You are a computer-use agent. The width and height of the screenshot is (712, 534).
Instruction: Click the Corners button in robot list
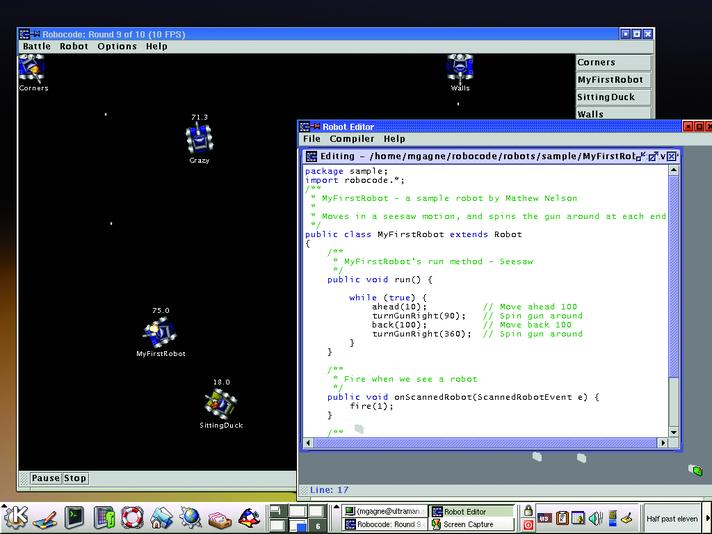click(612, 62)
